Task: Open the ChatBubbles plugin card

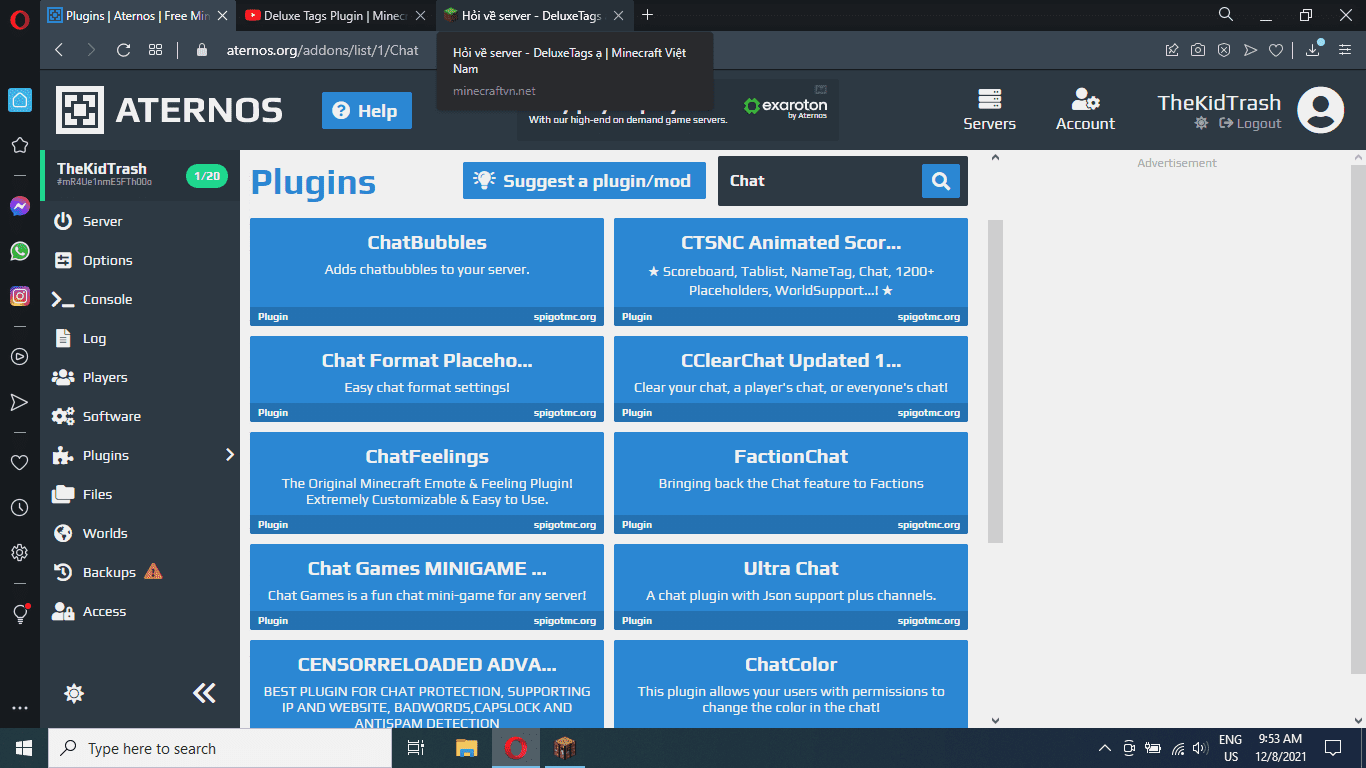Action: pos(427,272)
